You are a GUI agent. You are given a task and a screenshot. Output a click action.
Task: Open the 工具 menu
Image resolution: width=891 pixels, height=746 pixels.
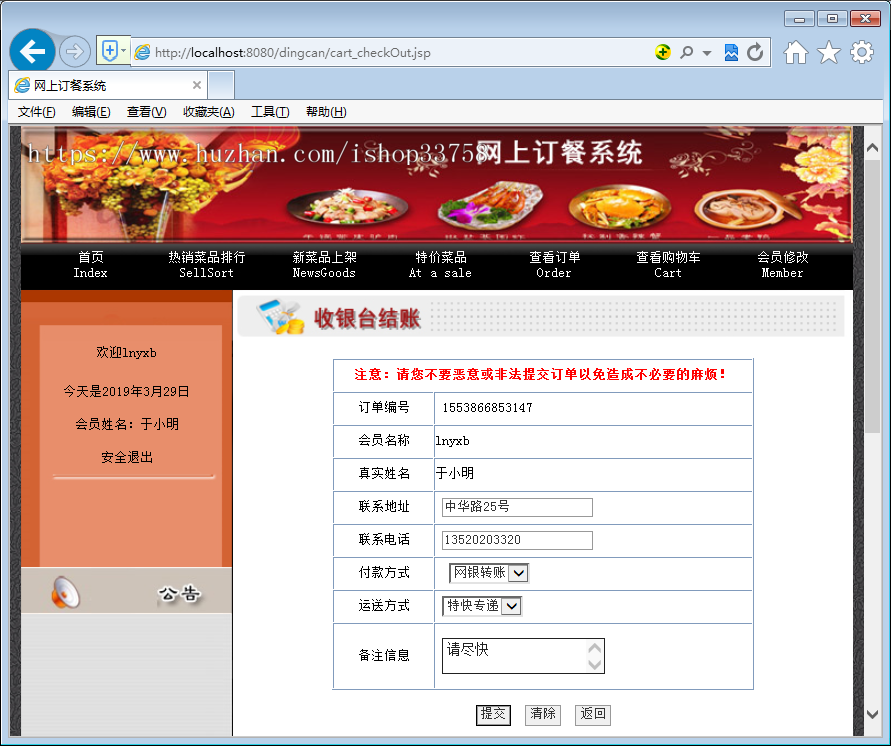click(x=269, y=111)
